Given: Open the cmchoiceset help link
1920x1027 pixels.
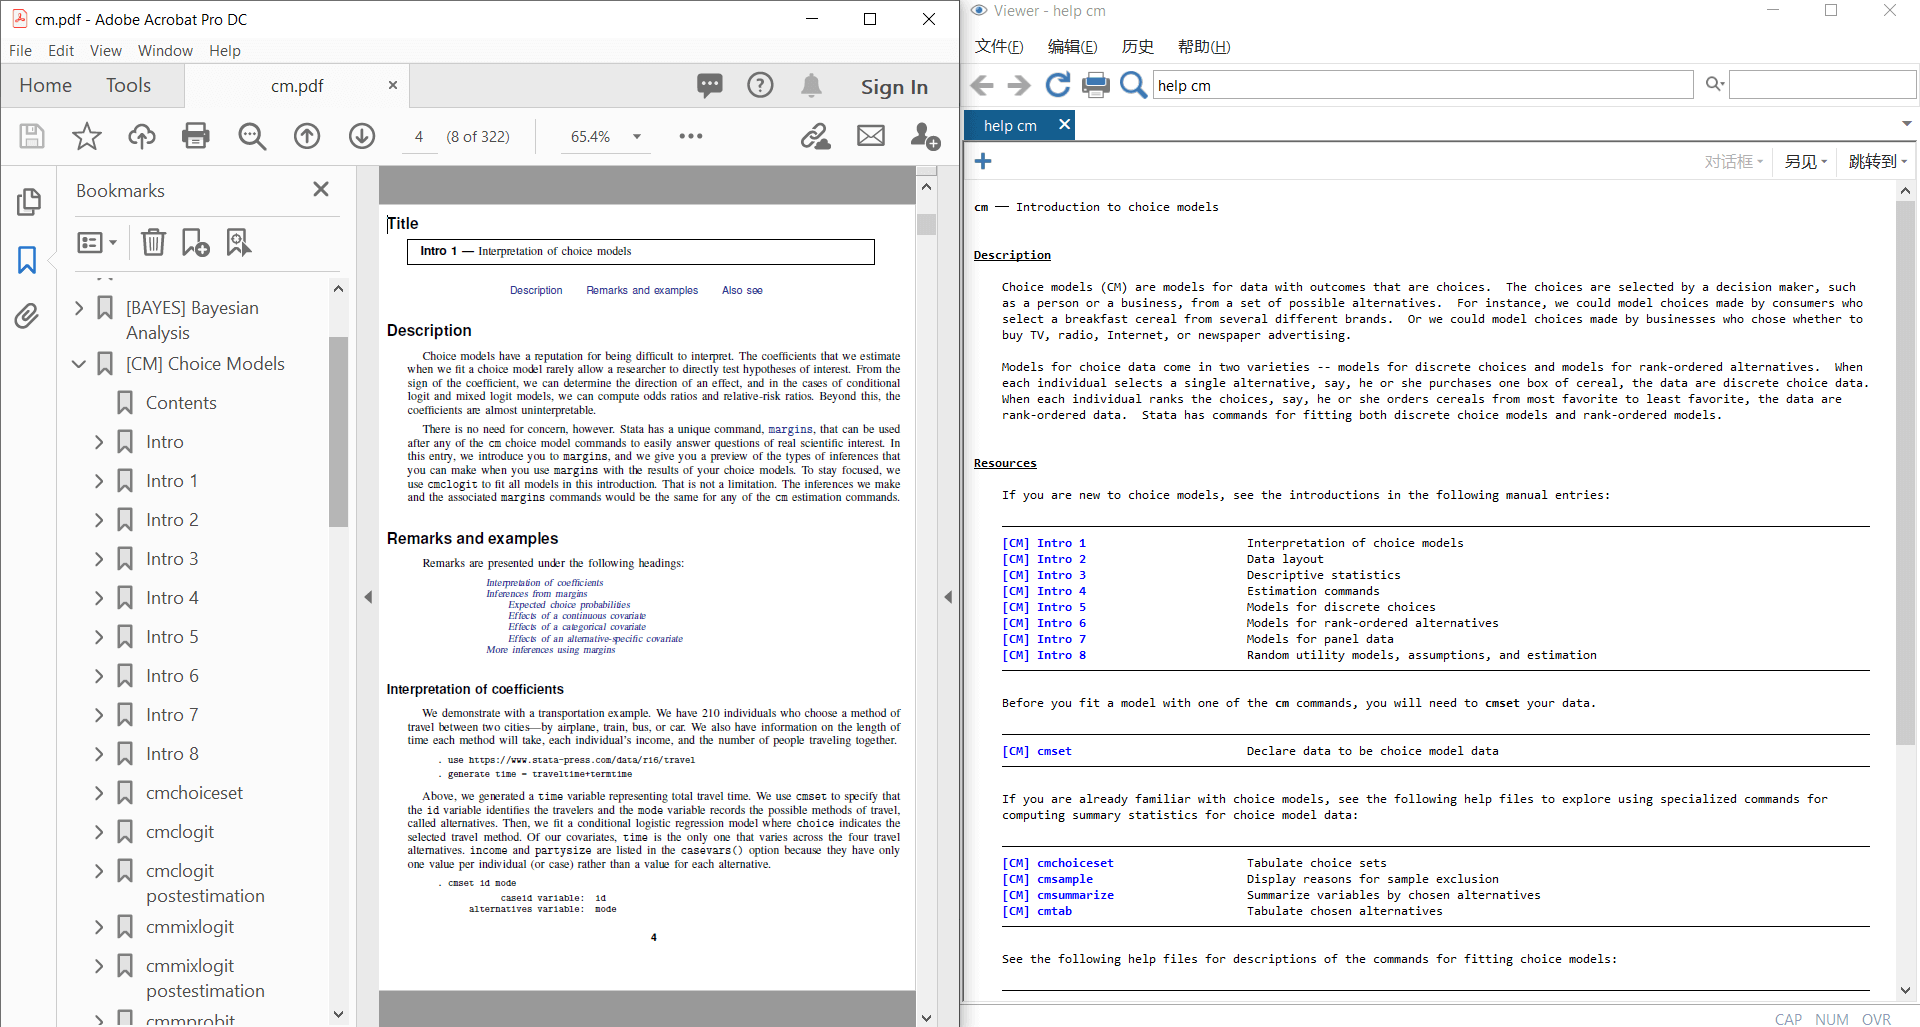Looking at the screenshot, I should click(1058, 863).
